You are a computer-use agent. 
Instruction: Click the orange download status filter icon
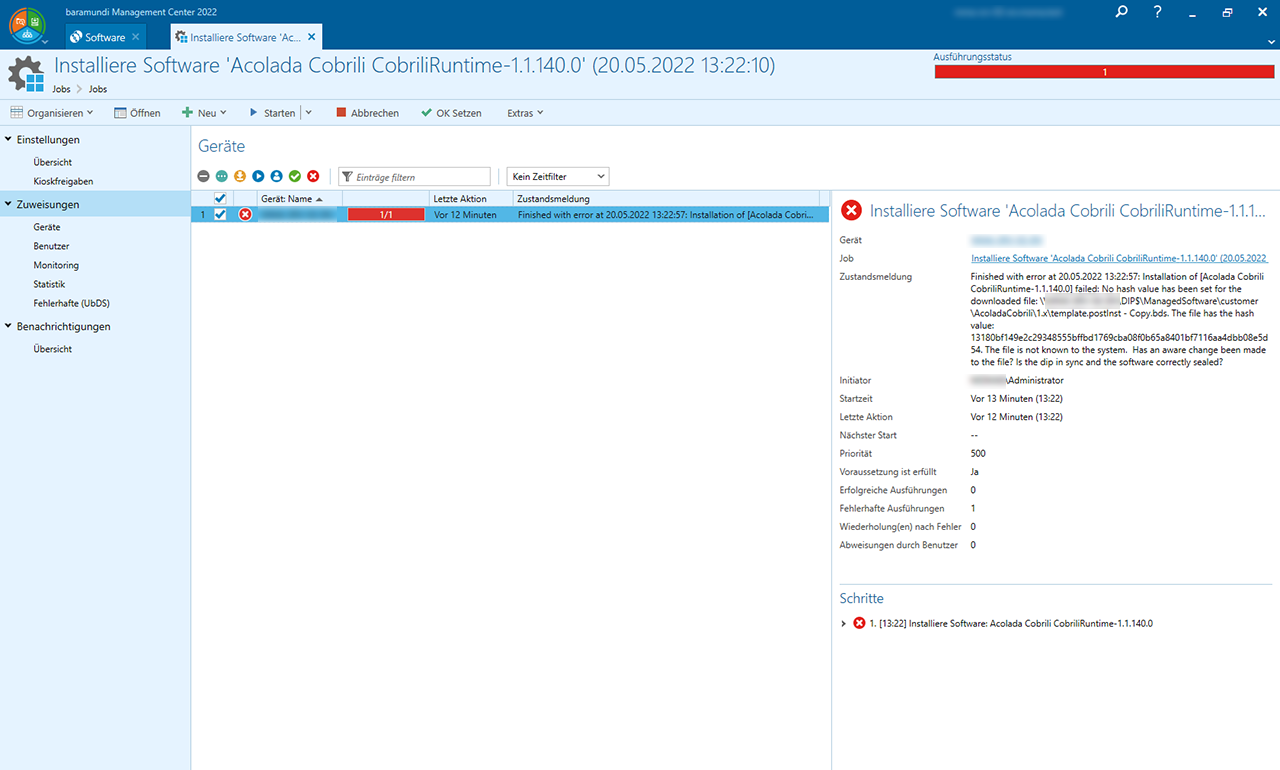point(240,176)
